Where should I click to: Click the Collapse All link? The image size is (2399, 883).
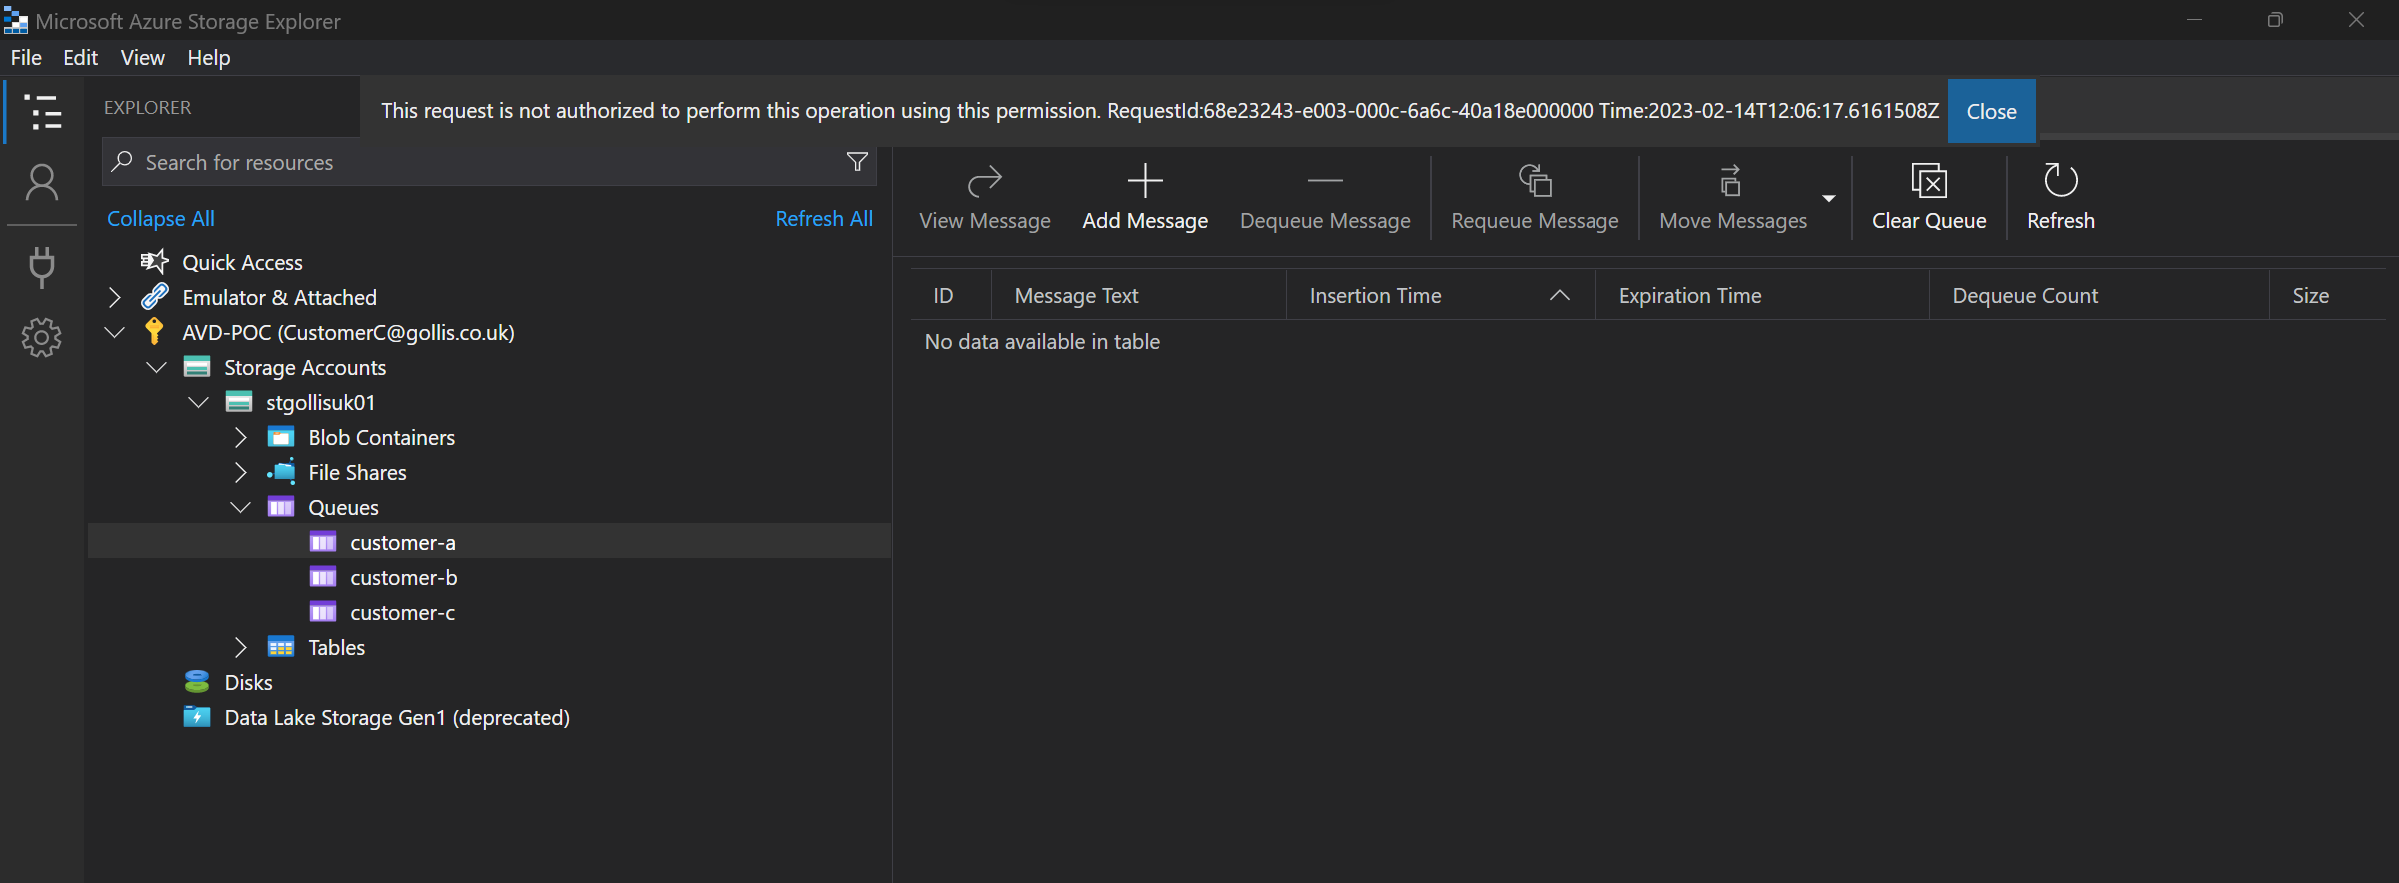click(x=161, y=218)
